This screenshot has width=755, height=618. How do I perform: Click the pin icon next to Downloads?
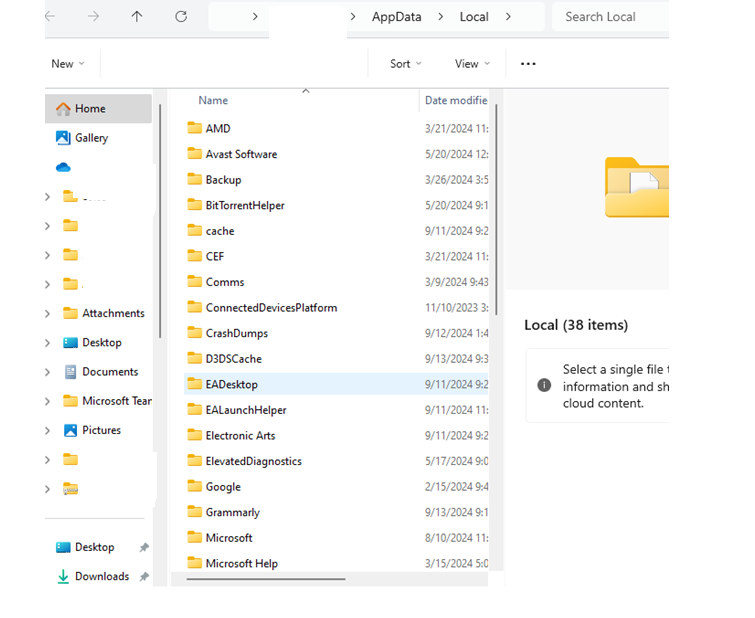[144, 577]
